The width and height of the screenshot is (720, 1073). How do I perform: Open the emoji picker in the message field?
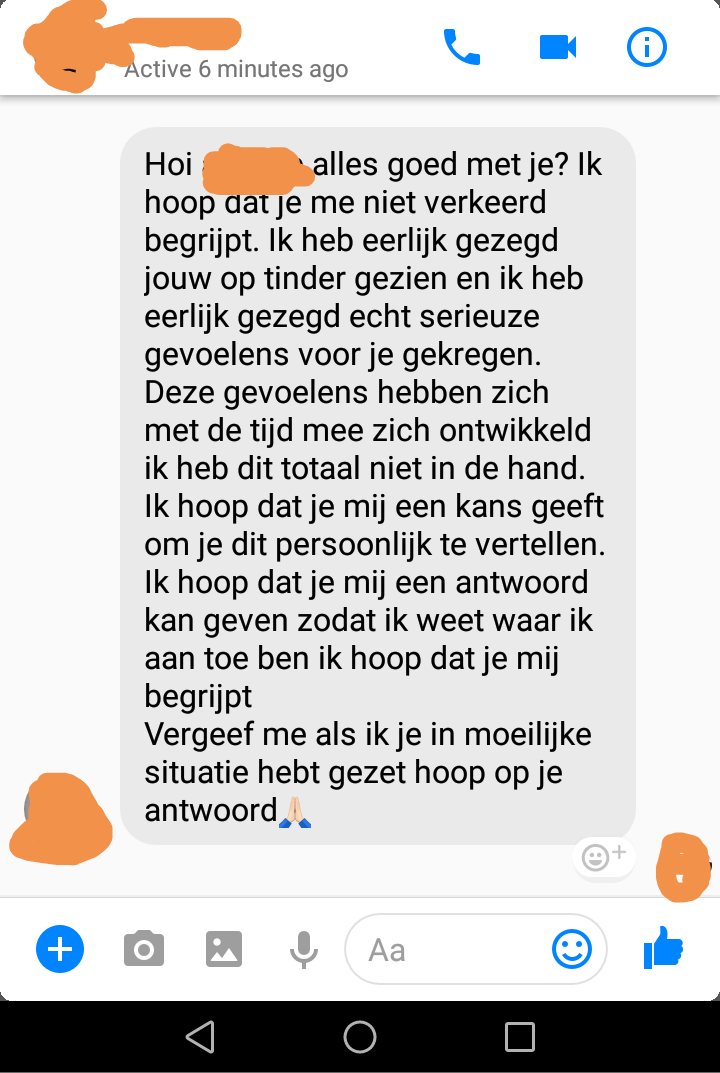[x=571, y=949]
